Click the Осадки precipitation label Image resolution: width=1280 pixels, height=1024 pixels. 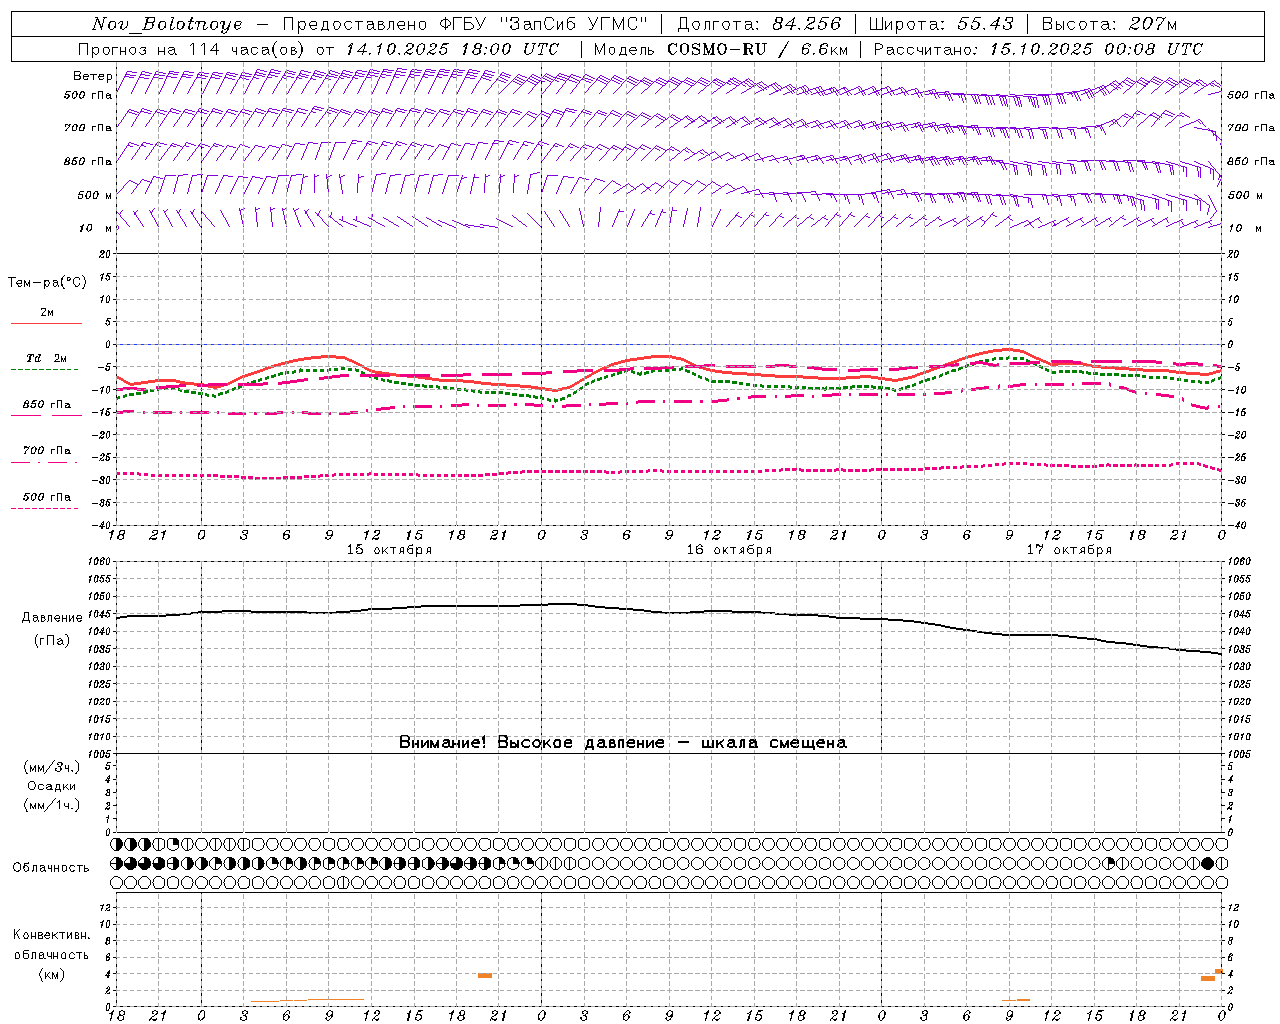click(52, 786)
